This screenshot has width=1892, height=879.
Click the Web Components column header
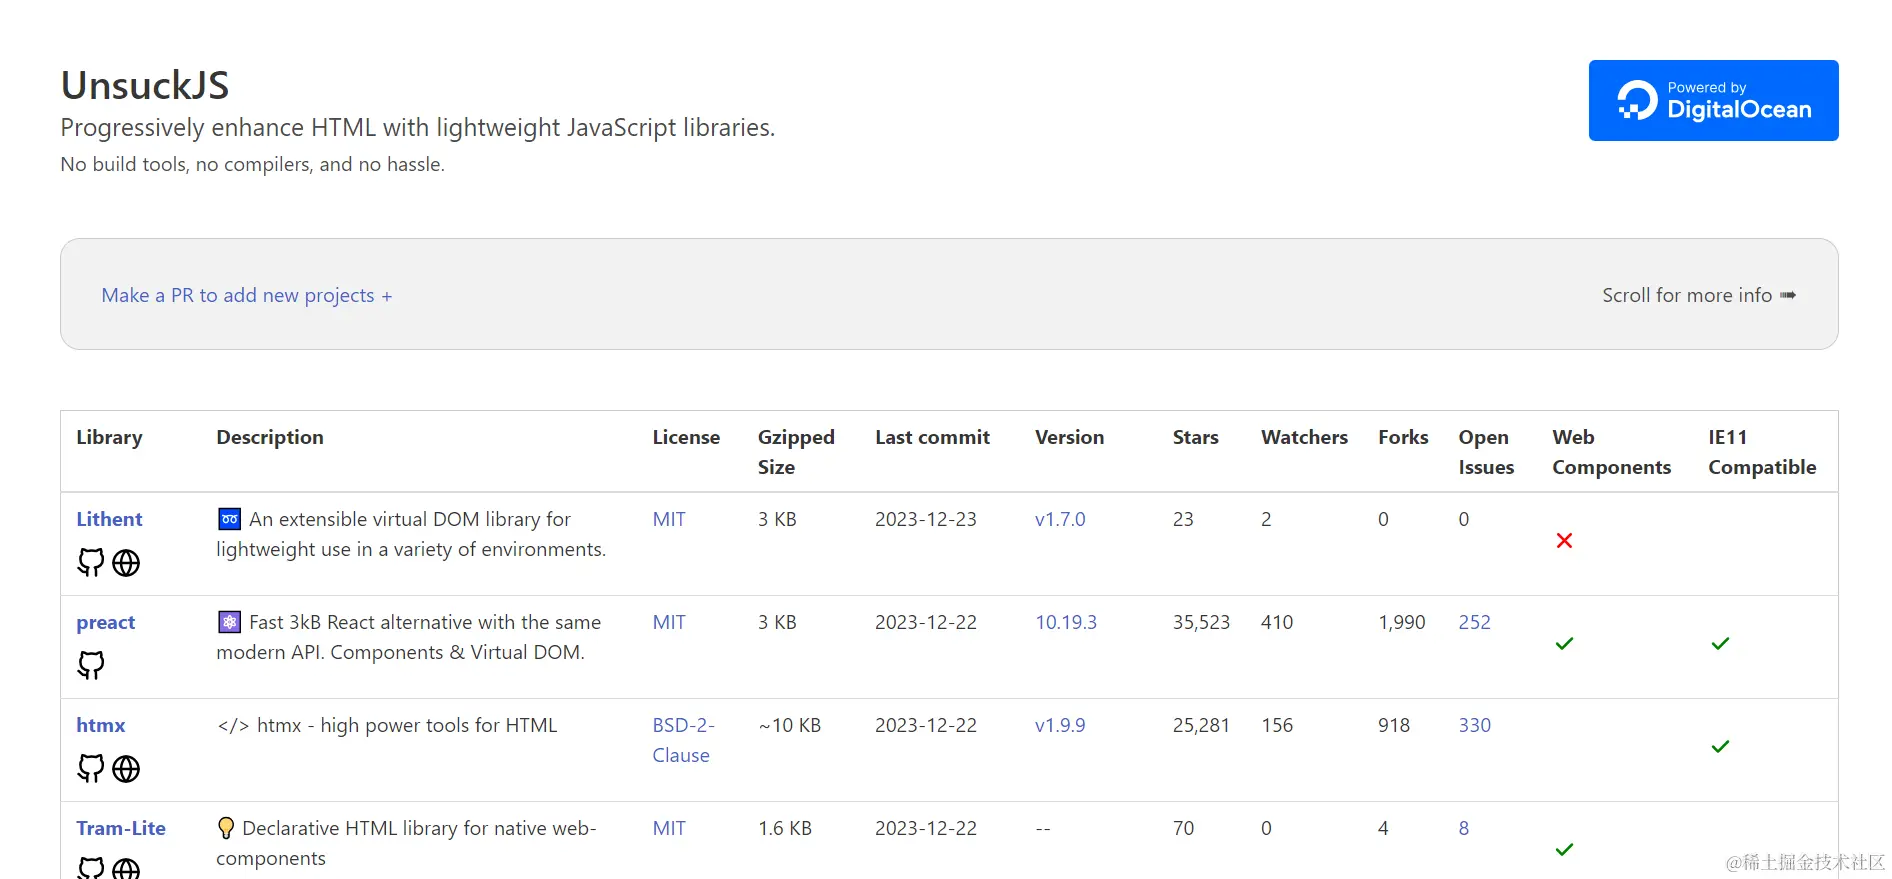(1611, 452)
